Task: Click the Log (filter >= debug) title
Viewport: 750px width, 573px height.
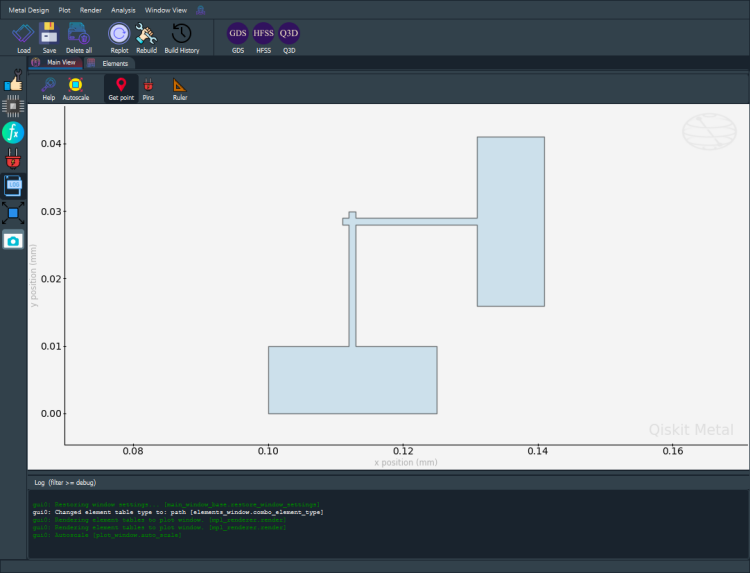Action: click(x=65, y=483)
